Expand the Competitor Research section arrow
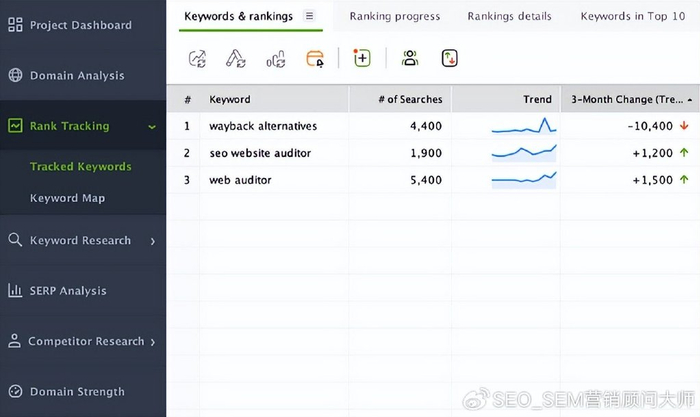 point(152,342)
